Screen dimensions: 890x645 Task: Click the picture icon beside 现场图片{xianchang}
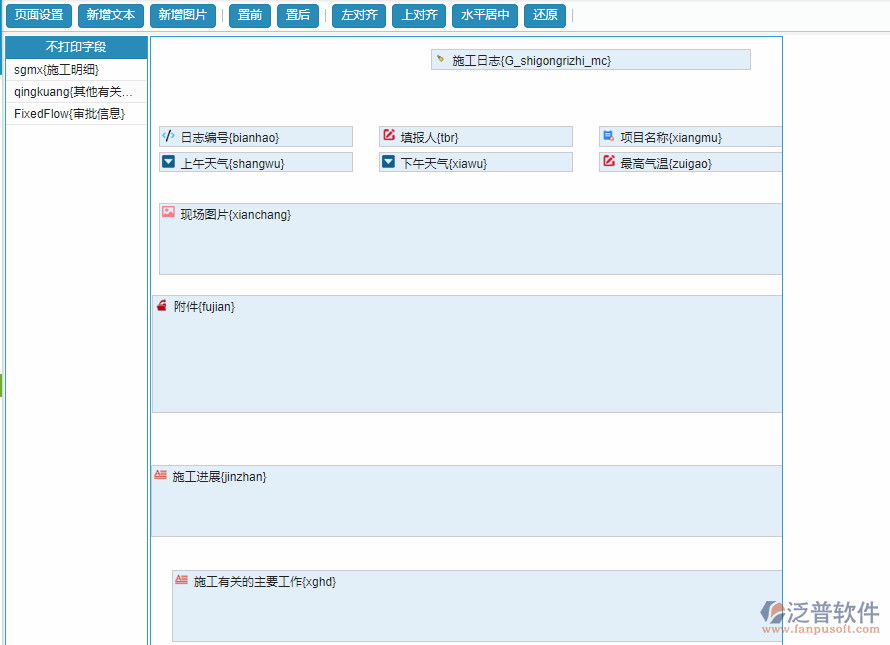[169, 212]
